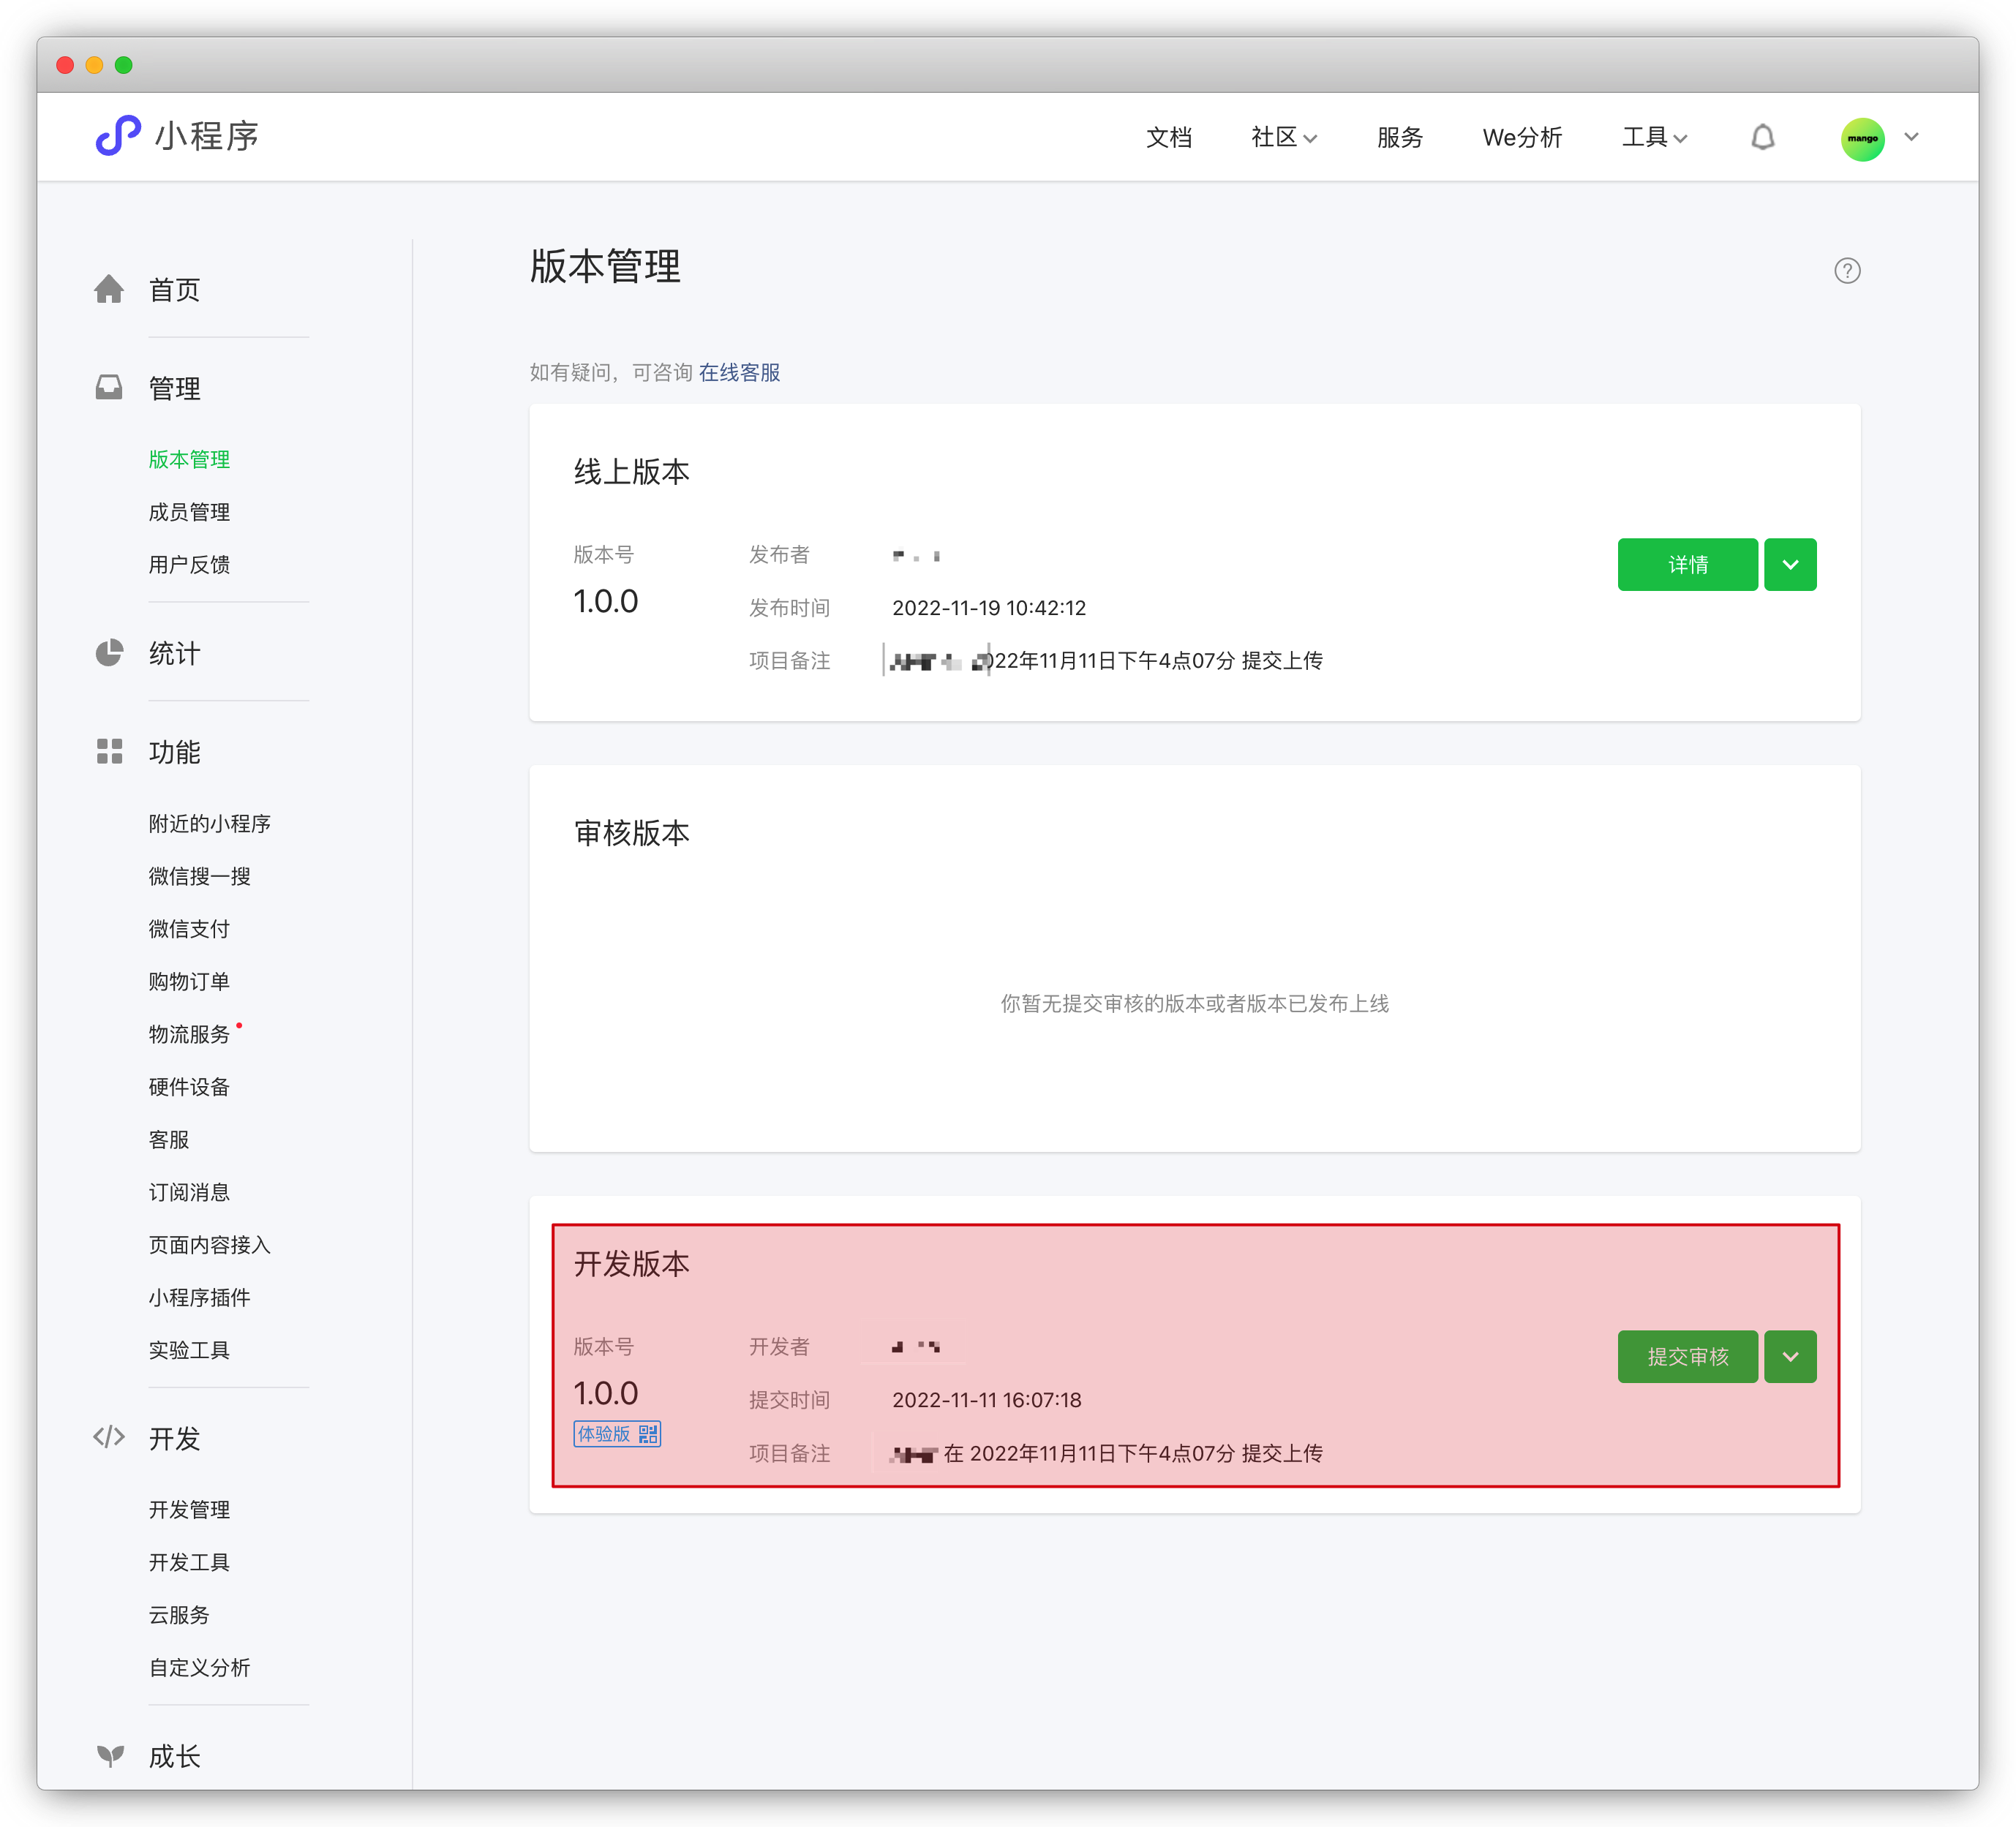The height and width of the screenshot is (1827, 2016).
Task: Open 自定义分析 in the sidebar
Action: pos(199,1667)
